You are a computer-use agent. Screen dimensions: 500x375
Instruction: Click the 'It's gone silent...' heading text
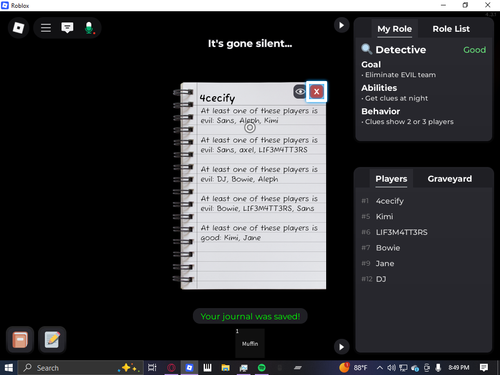[x=250, y=43]
